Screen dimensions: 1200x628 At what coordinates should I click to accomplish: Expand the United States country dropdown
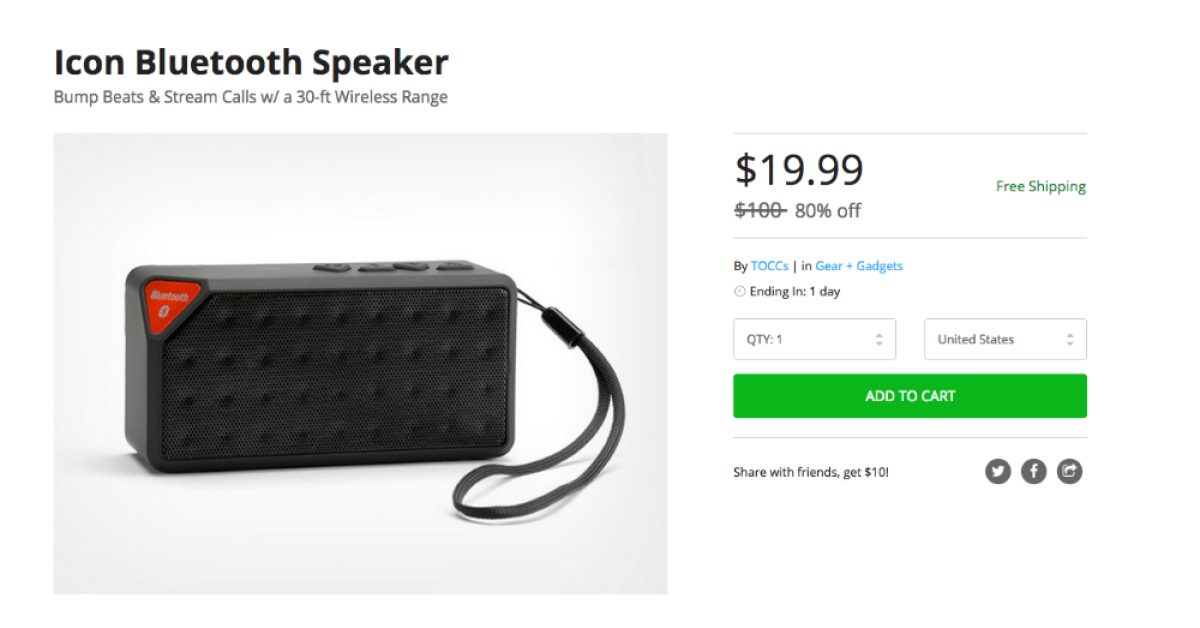[1005, 339]
